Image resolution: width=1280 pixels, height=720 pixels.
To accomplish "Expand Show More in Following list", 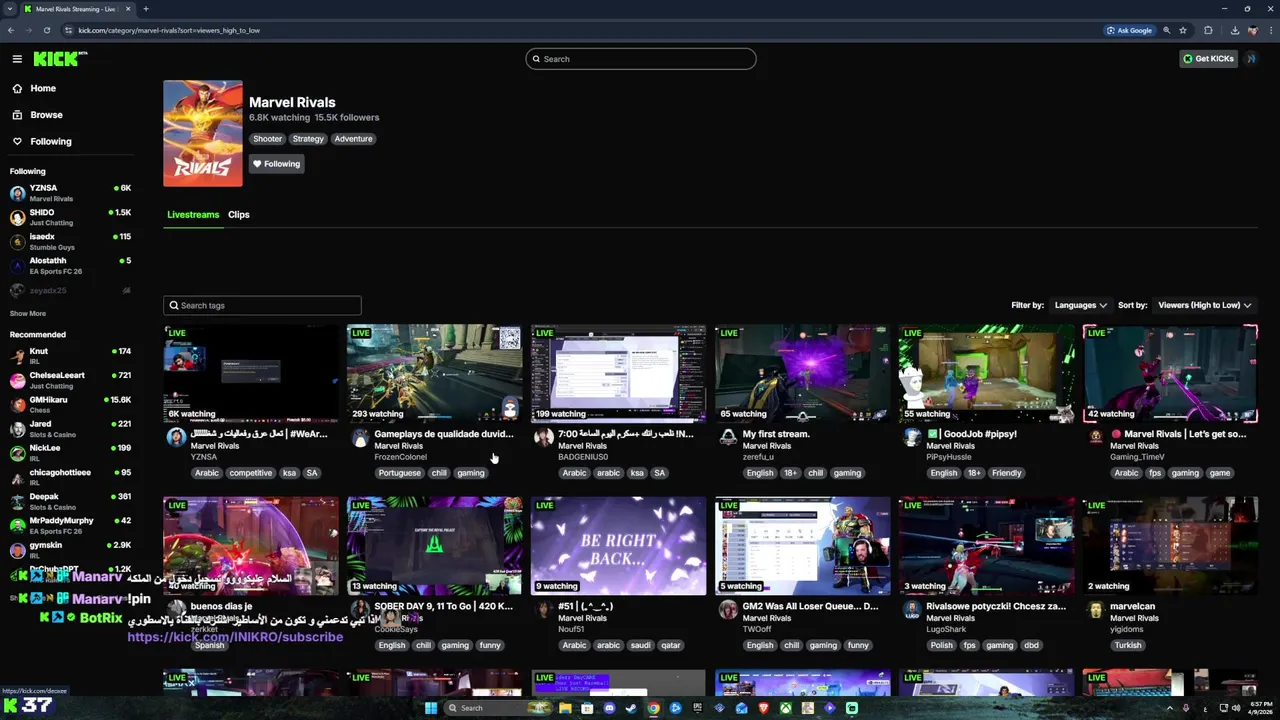I will click(x=28, y=313).
